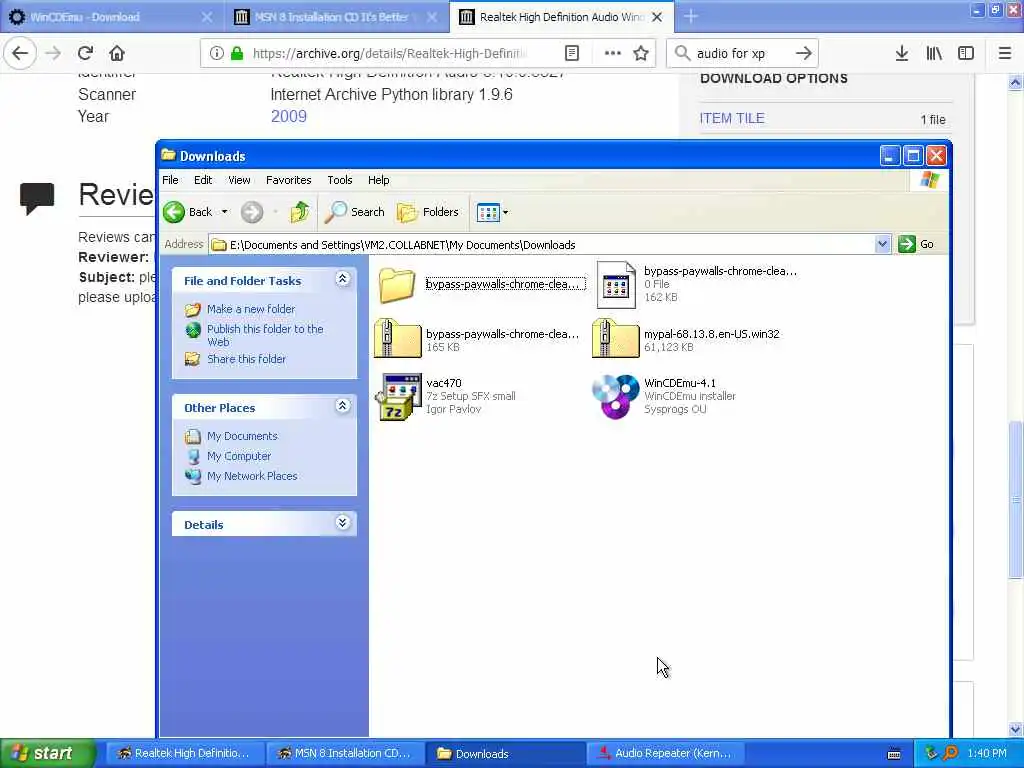This screenshot has height=768, width=1024.
Task: Click the Go button next to address
Action: [916, 244]
